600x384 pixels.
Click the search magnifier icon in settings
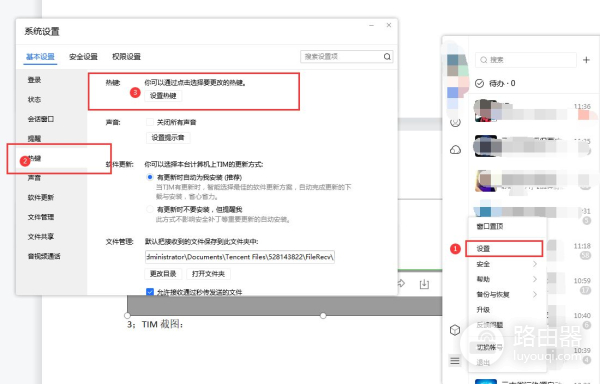coord(387,57)
